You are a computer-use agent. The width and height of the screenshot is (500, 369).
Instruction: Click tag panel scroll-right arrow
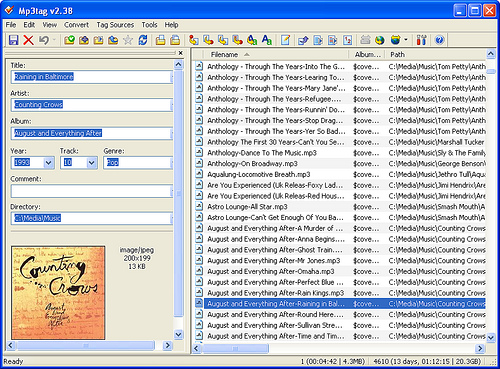(x=167, y=345)
